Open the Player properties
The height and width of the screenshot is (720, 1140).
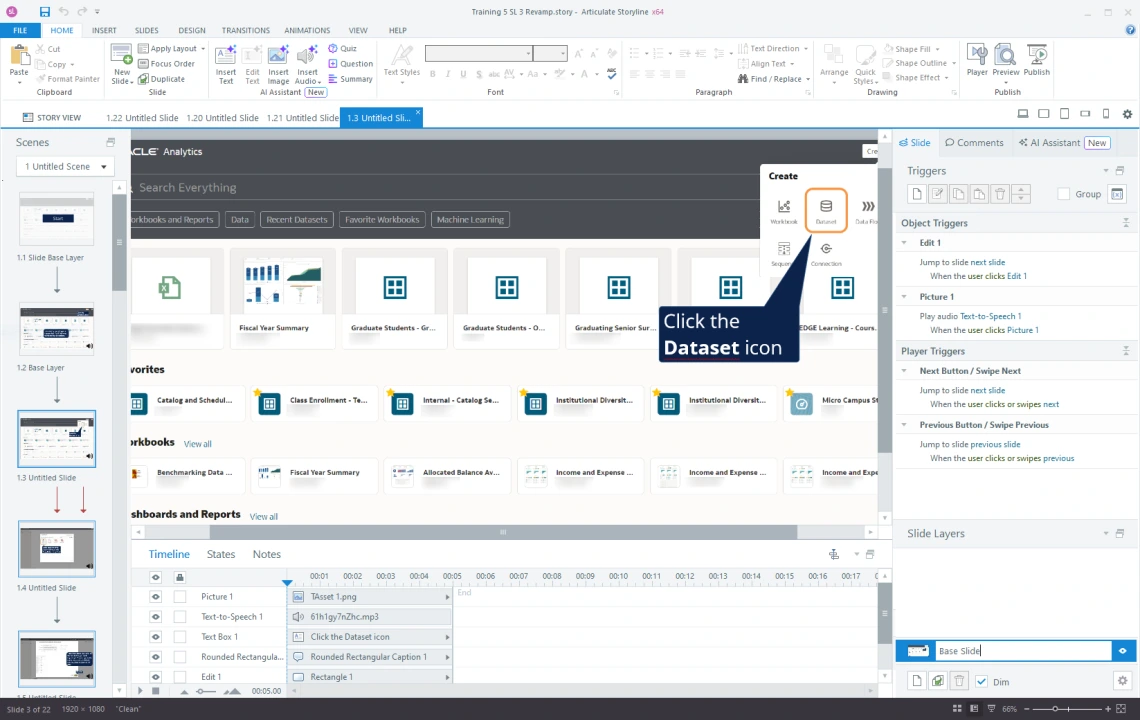[x=977, y=59]
